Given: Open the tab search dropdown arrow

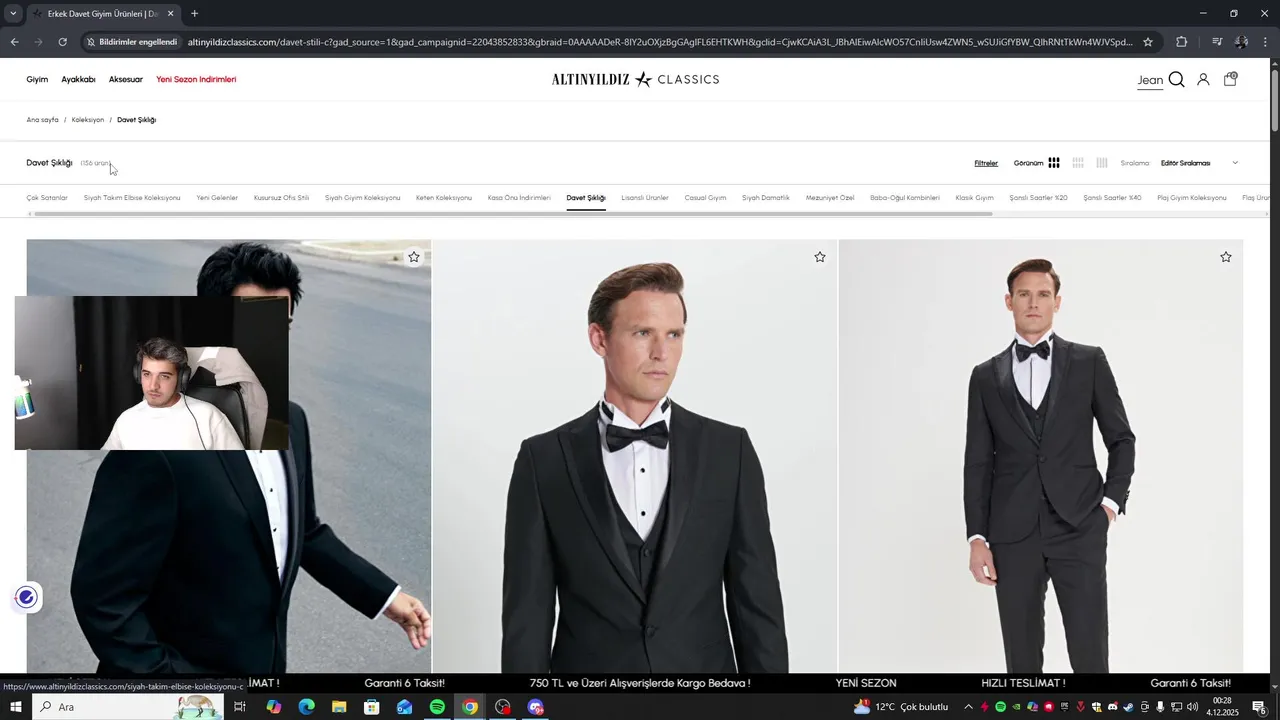Looking at the screenshot, I should (13, 14).
